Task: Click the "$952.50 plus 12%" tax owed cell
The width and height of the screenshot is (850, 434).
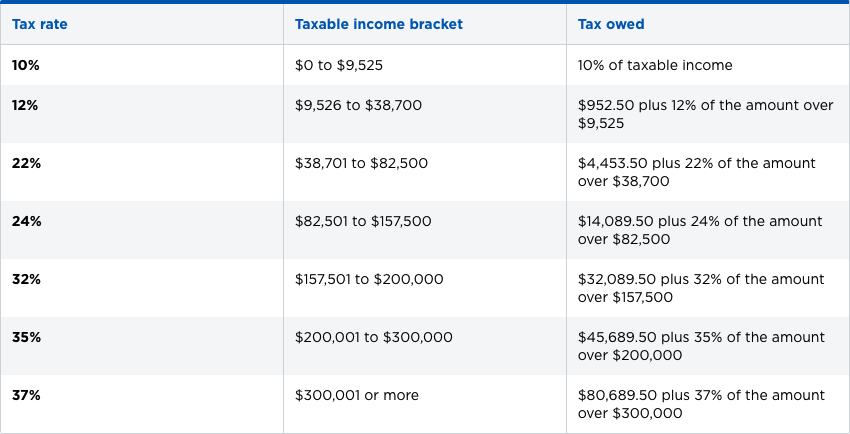Action: pyautogui.click(x=705, y=114)
